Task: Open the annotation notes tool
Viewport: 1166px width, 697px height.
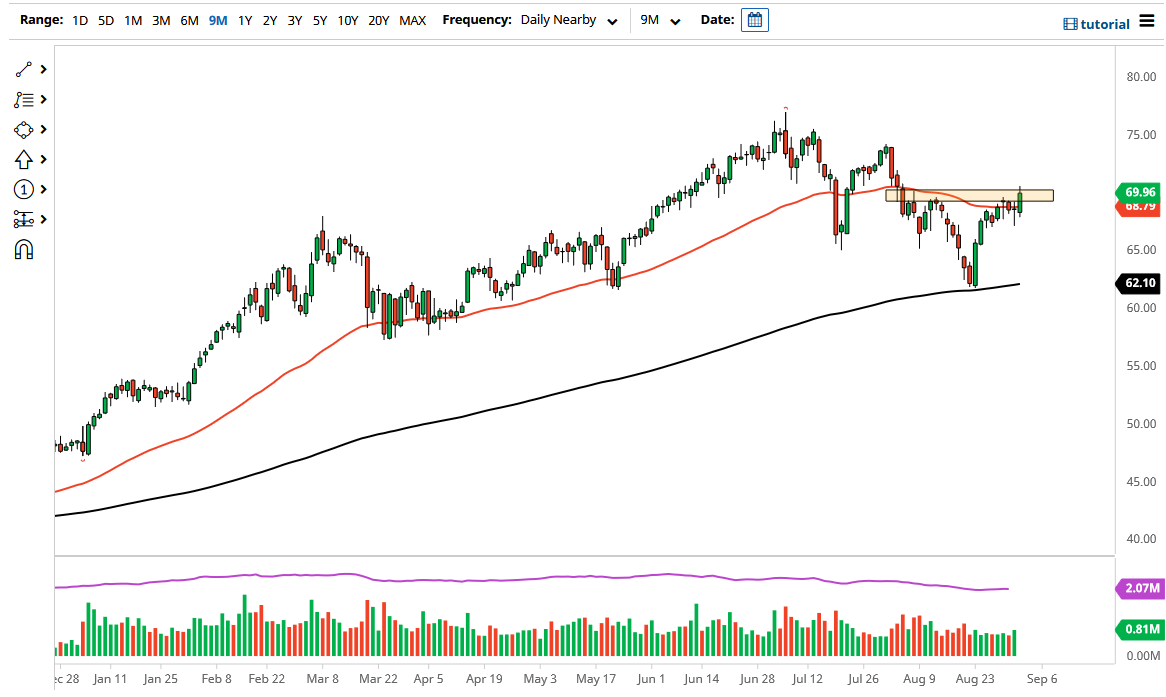Action: (21, 99)
